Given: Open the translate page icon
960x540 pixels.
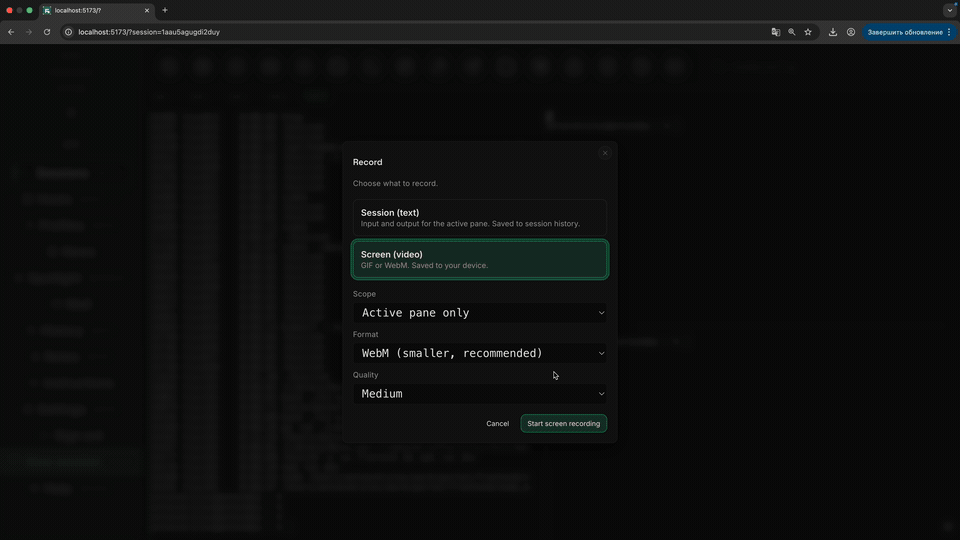Looking at the screenshot, I should click(776, 32).
